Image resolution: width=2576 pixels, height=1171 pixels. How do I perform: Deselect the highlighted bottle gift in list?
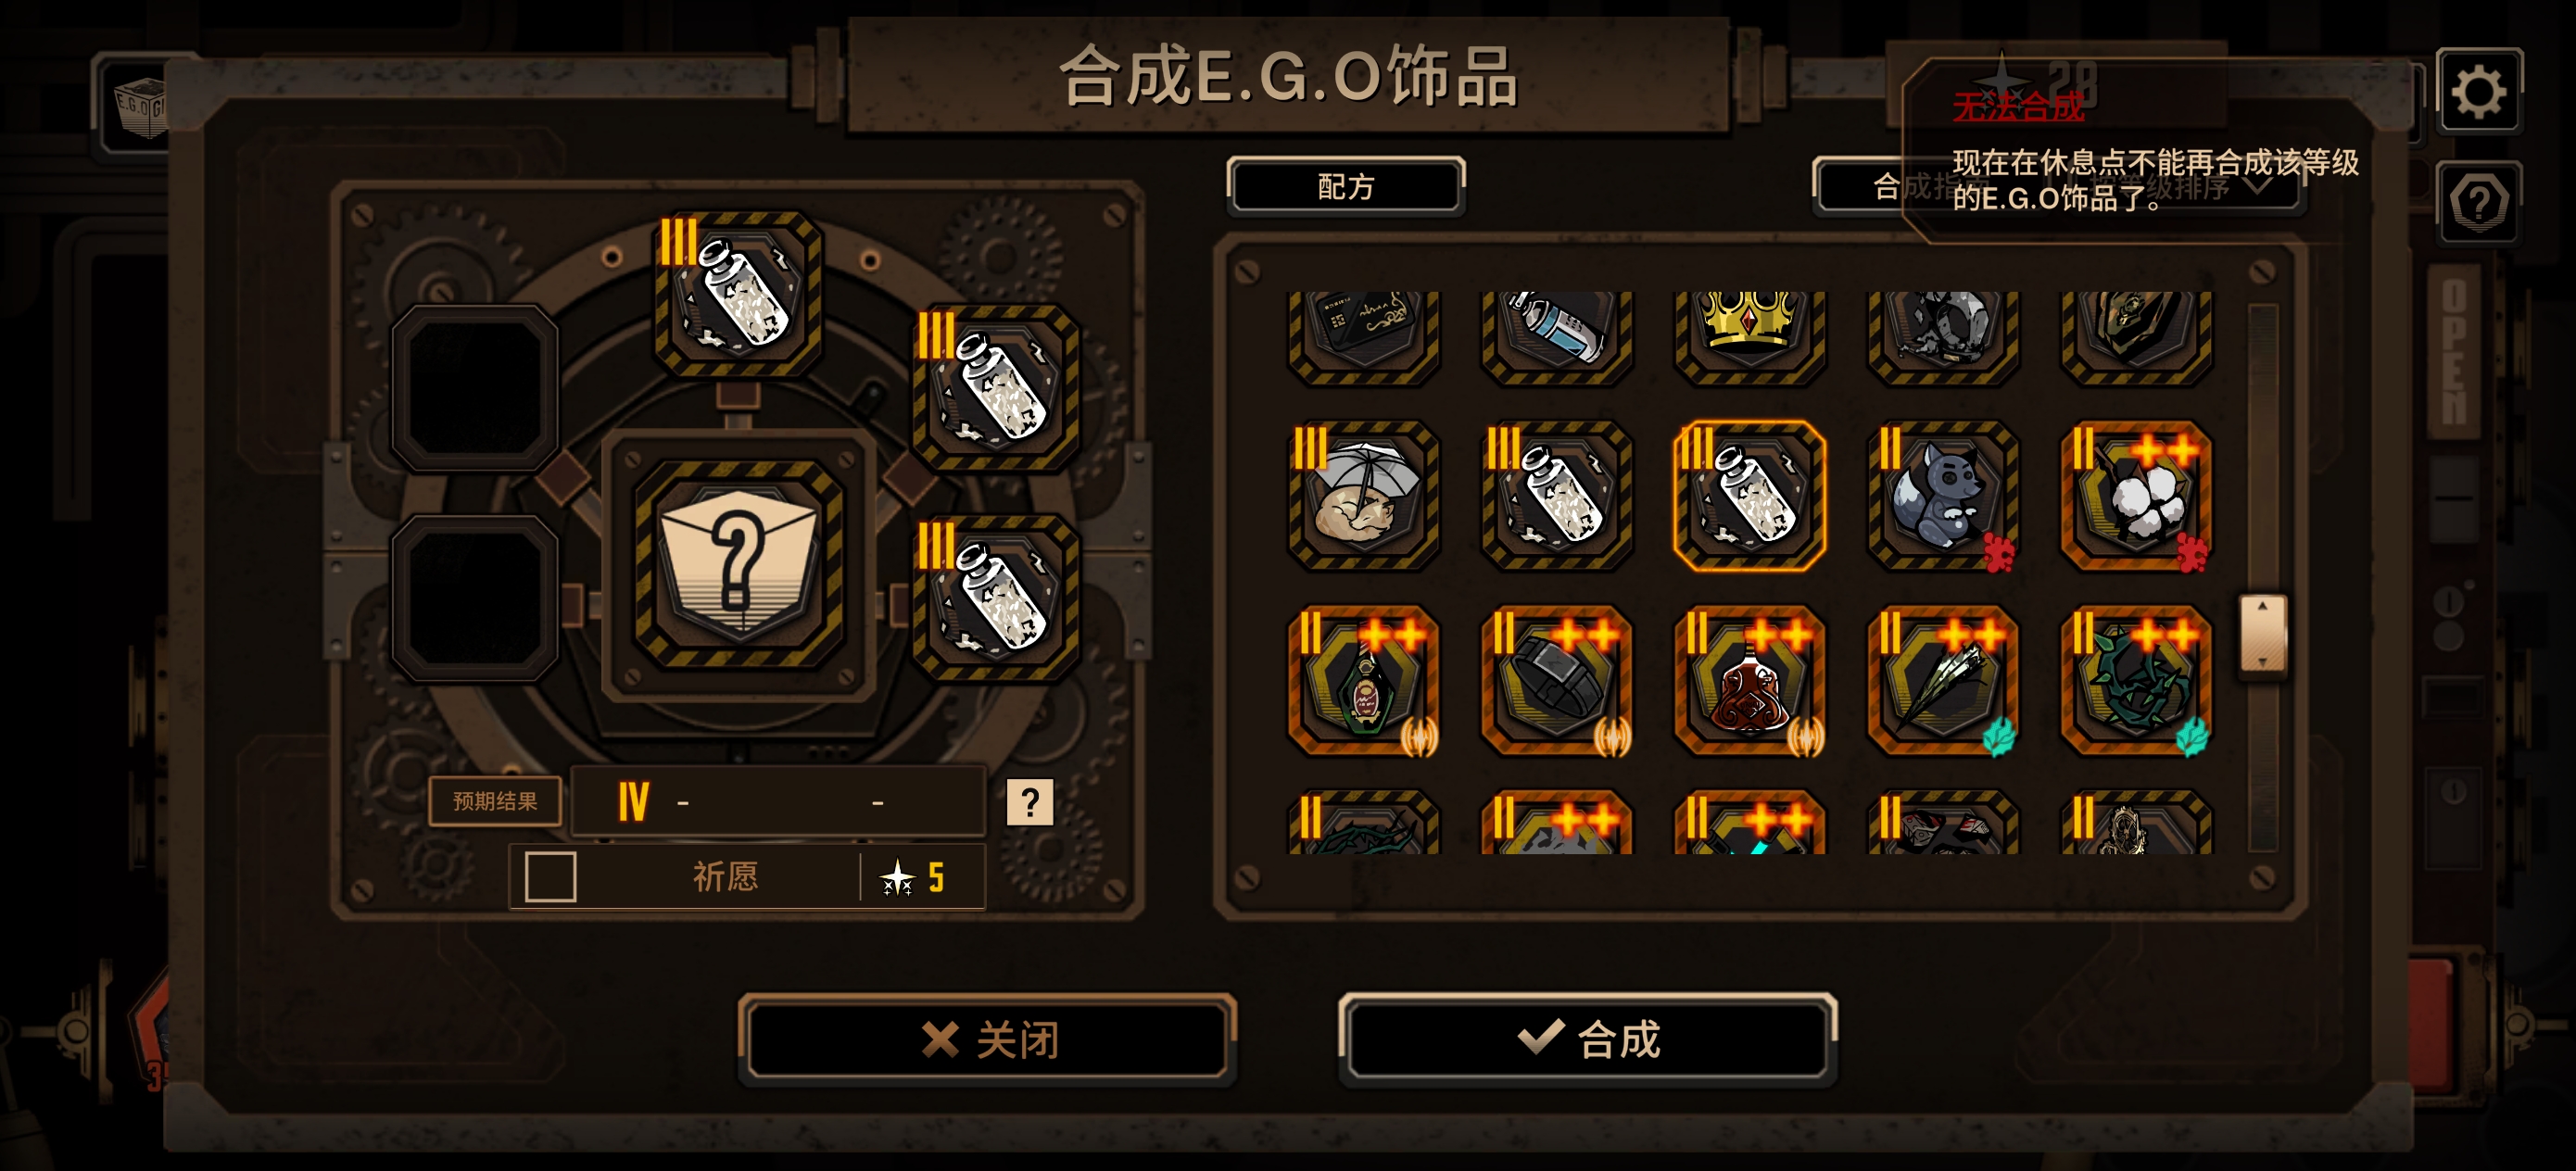coord(1750,496)
